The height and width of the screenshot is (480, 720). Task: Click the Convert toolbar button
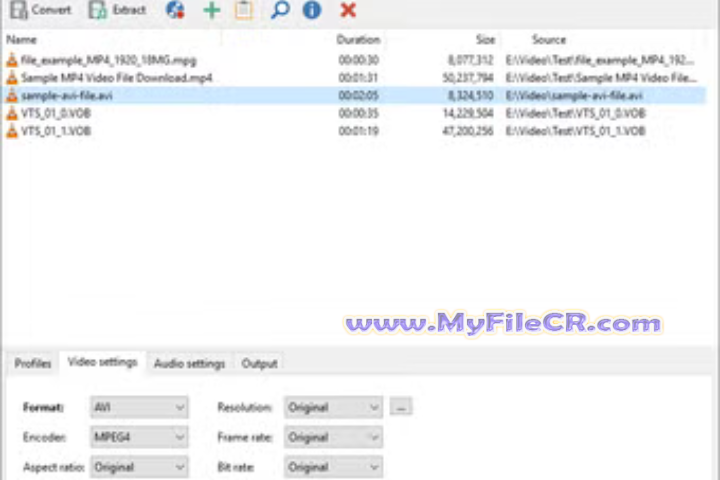[x=40, y=10]
